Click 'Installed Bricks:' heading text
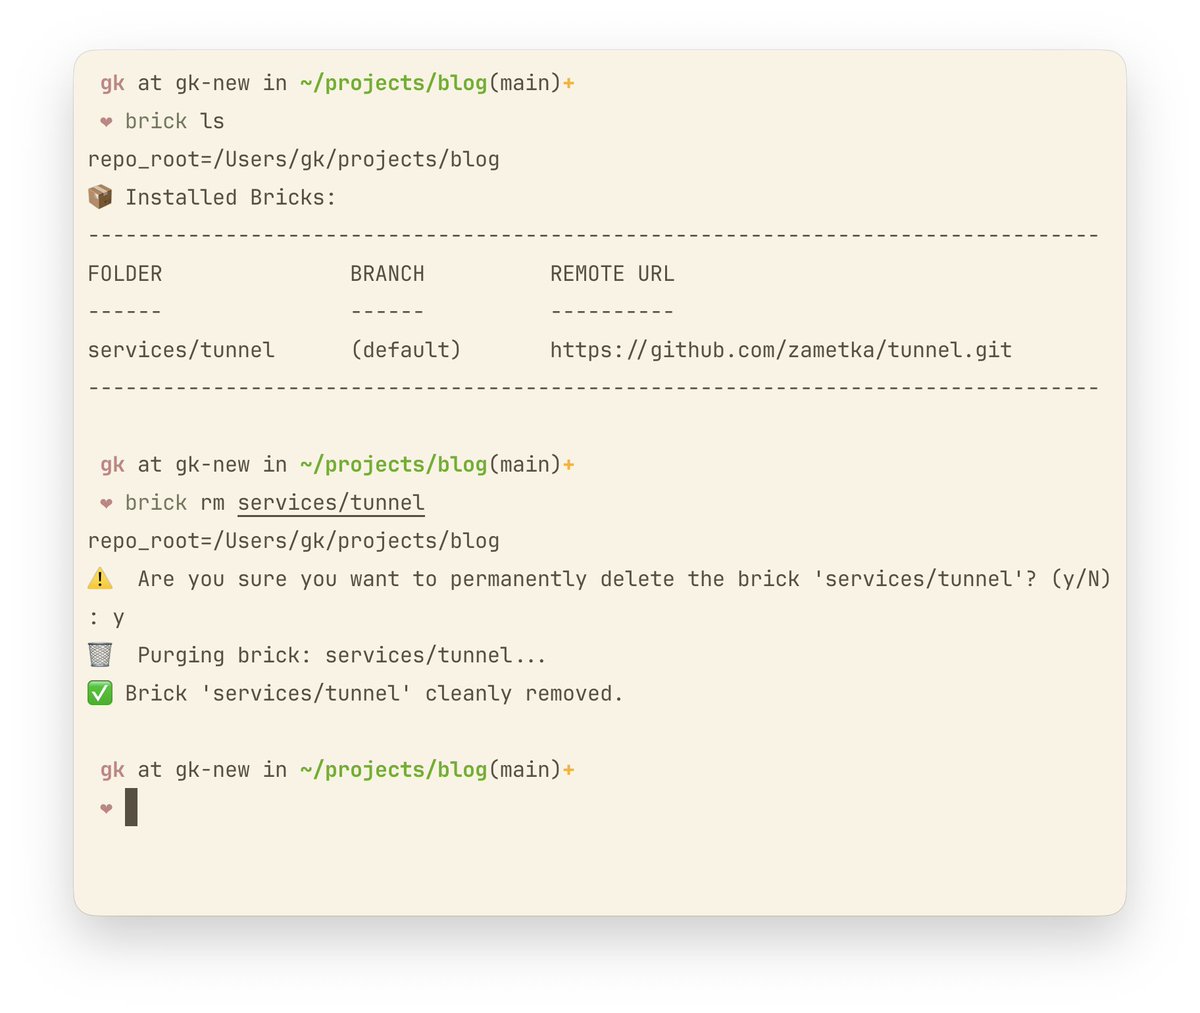 tap(231, 197)
